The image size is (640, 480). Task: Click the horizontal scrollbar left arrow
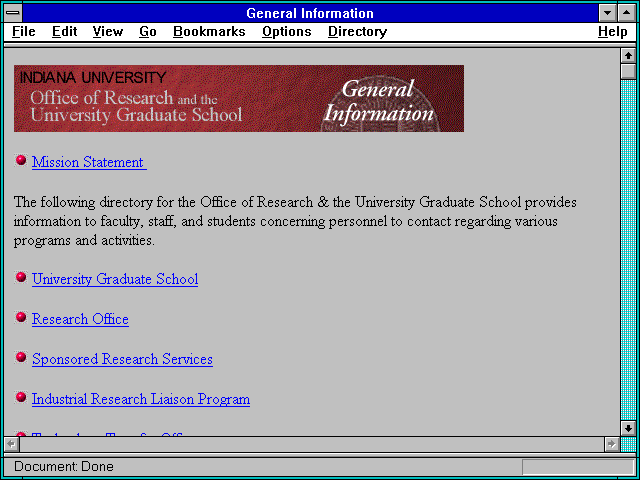[11, 444]
